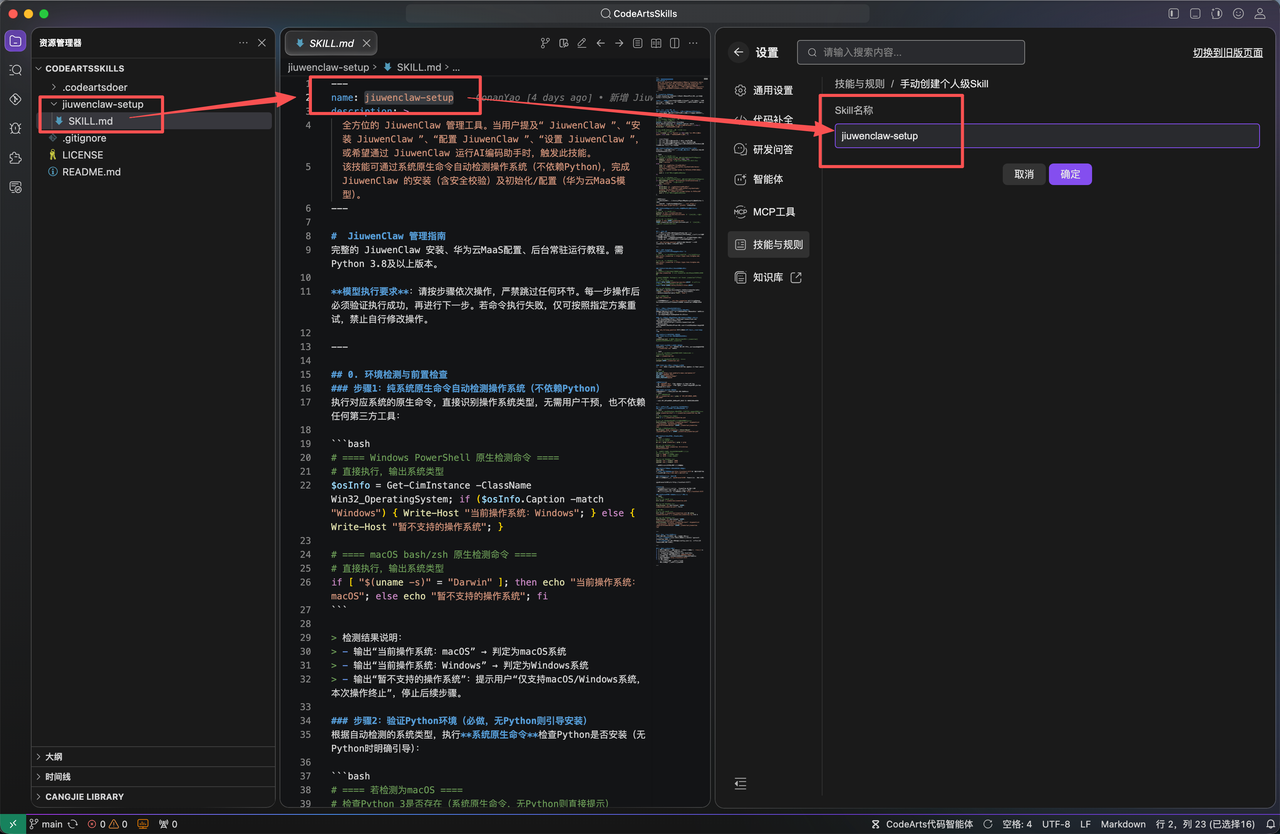Switch to the SKILL.md editor tab
Image resolution: width=1280 pixels, height=834 pixels.
(x=331, y=43)
